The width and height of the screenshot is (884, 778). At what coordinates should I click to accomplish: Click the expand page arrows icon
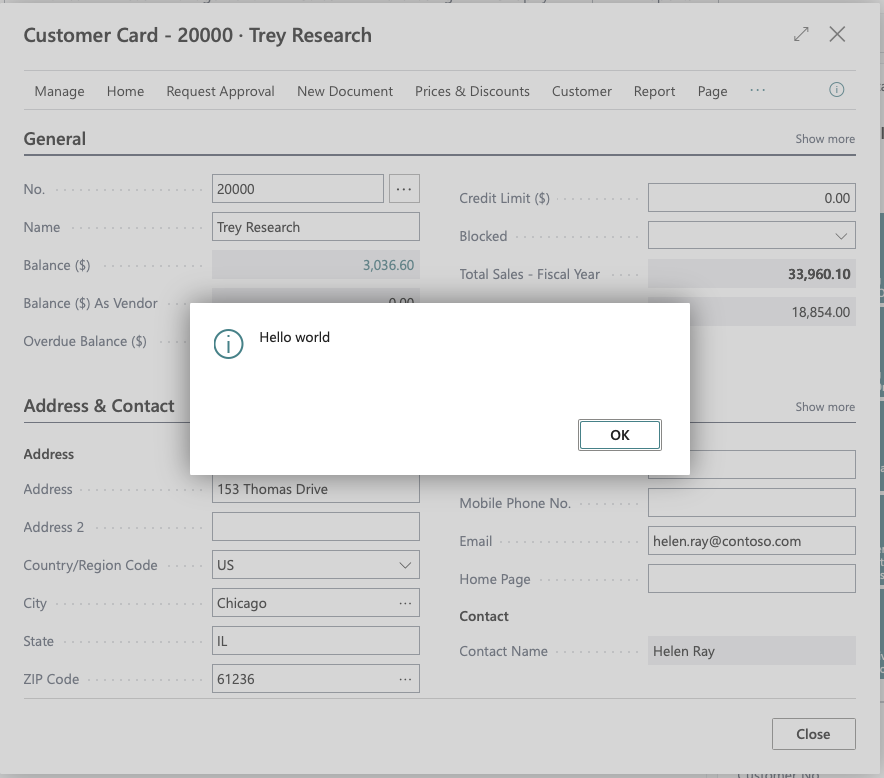tap(801, 35)
